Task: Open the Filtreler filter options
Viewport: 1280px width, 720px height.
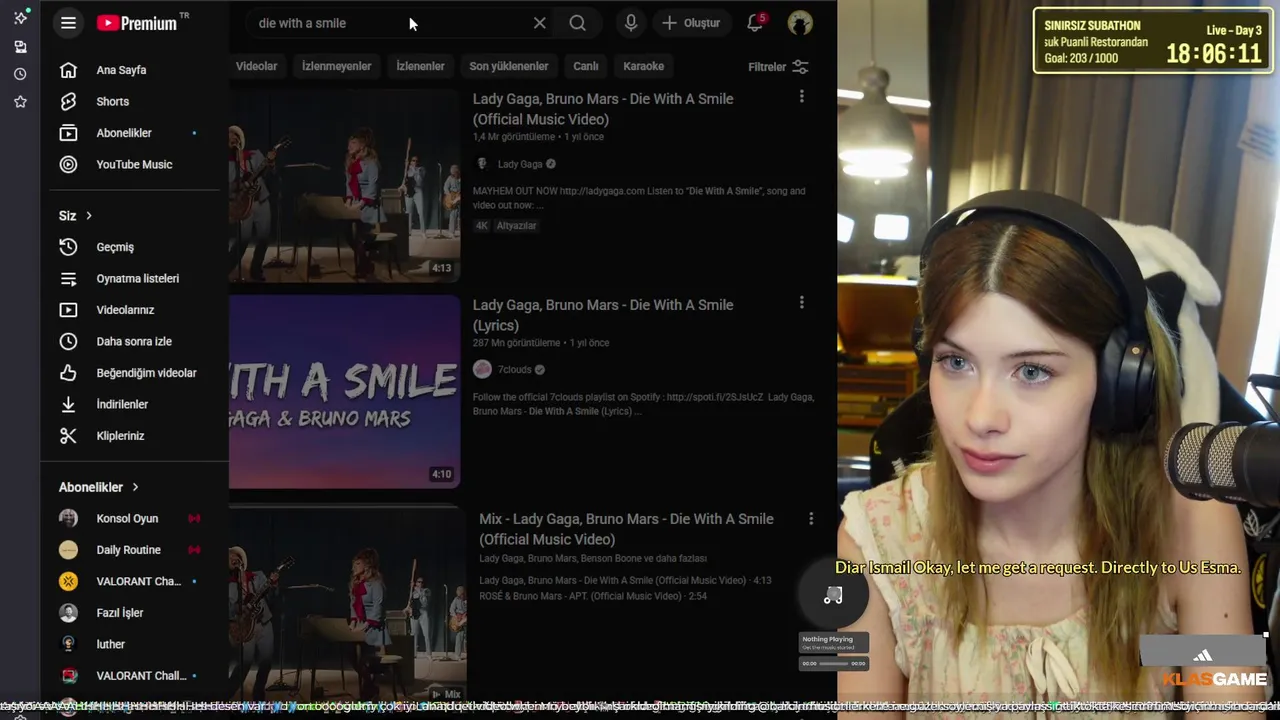Action: (778, 67)
